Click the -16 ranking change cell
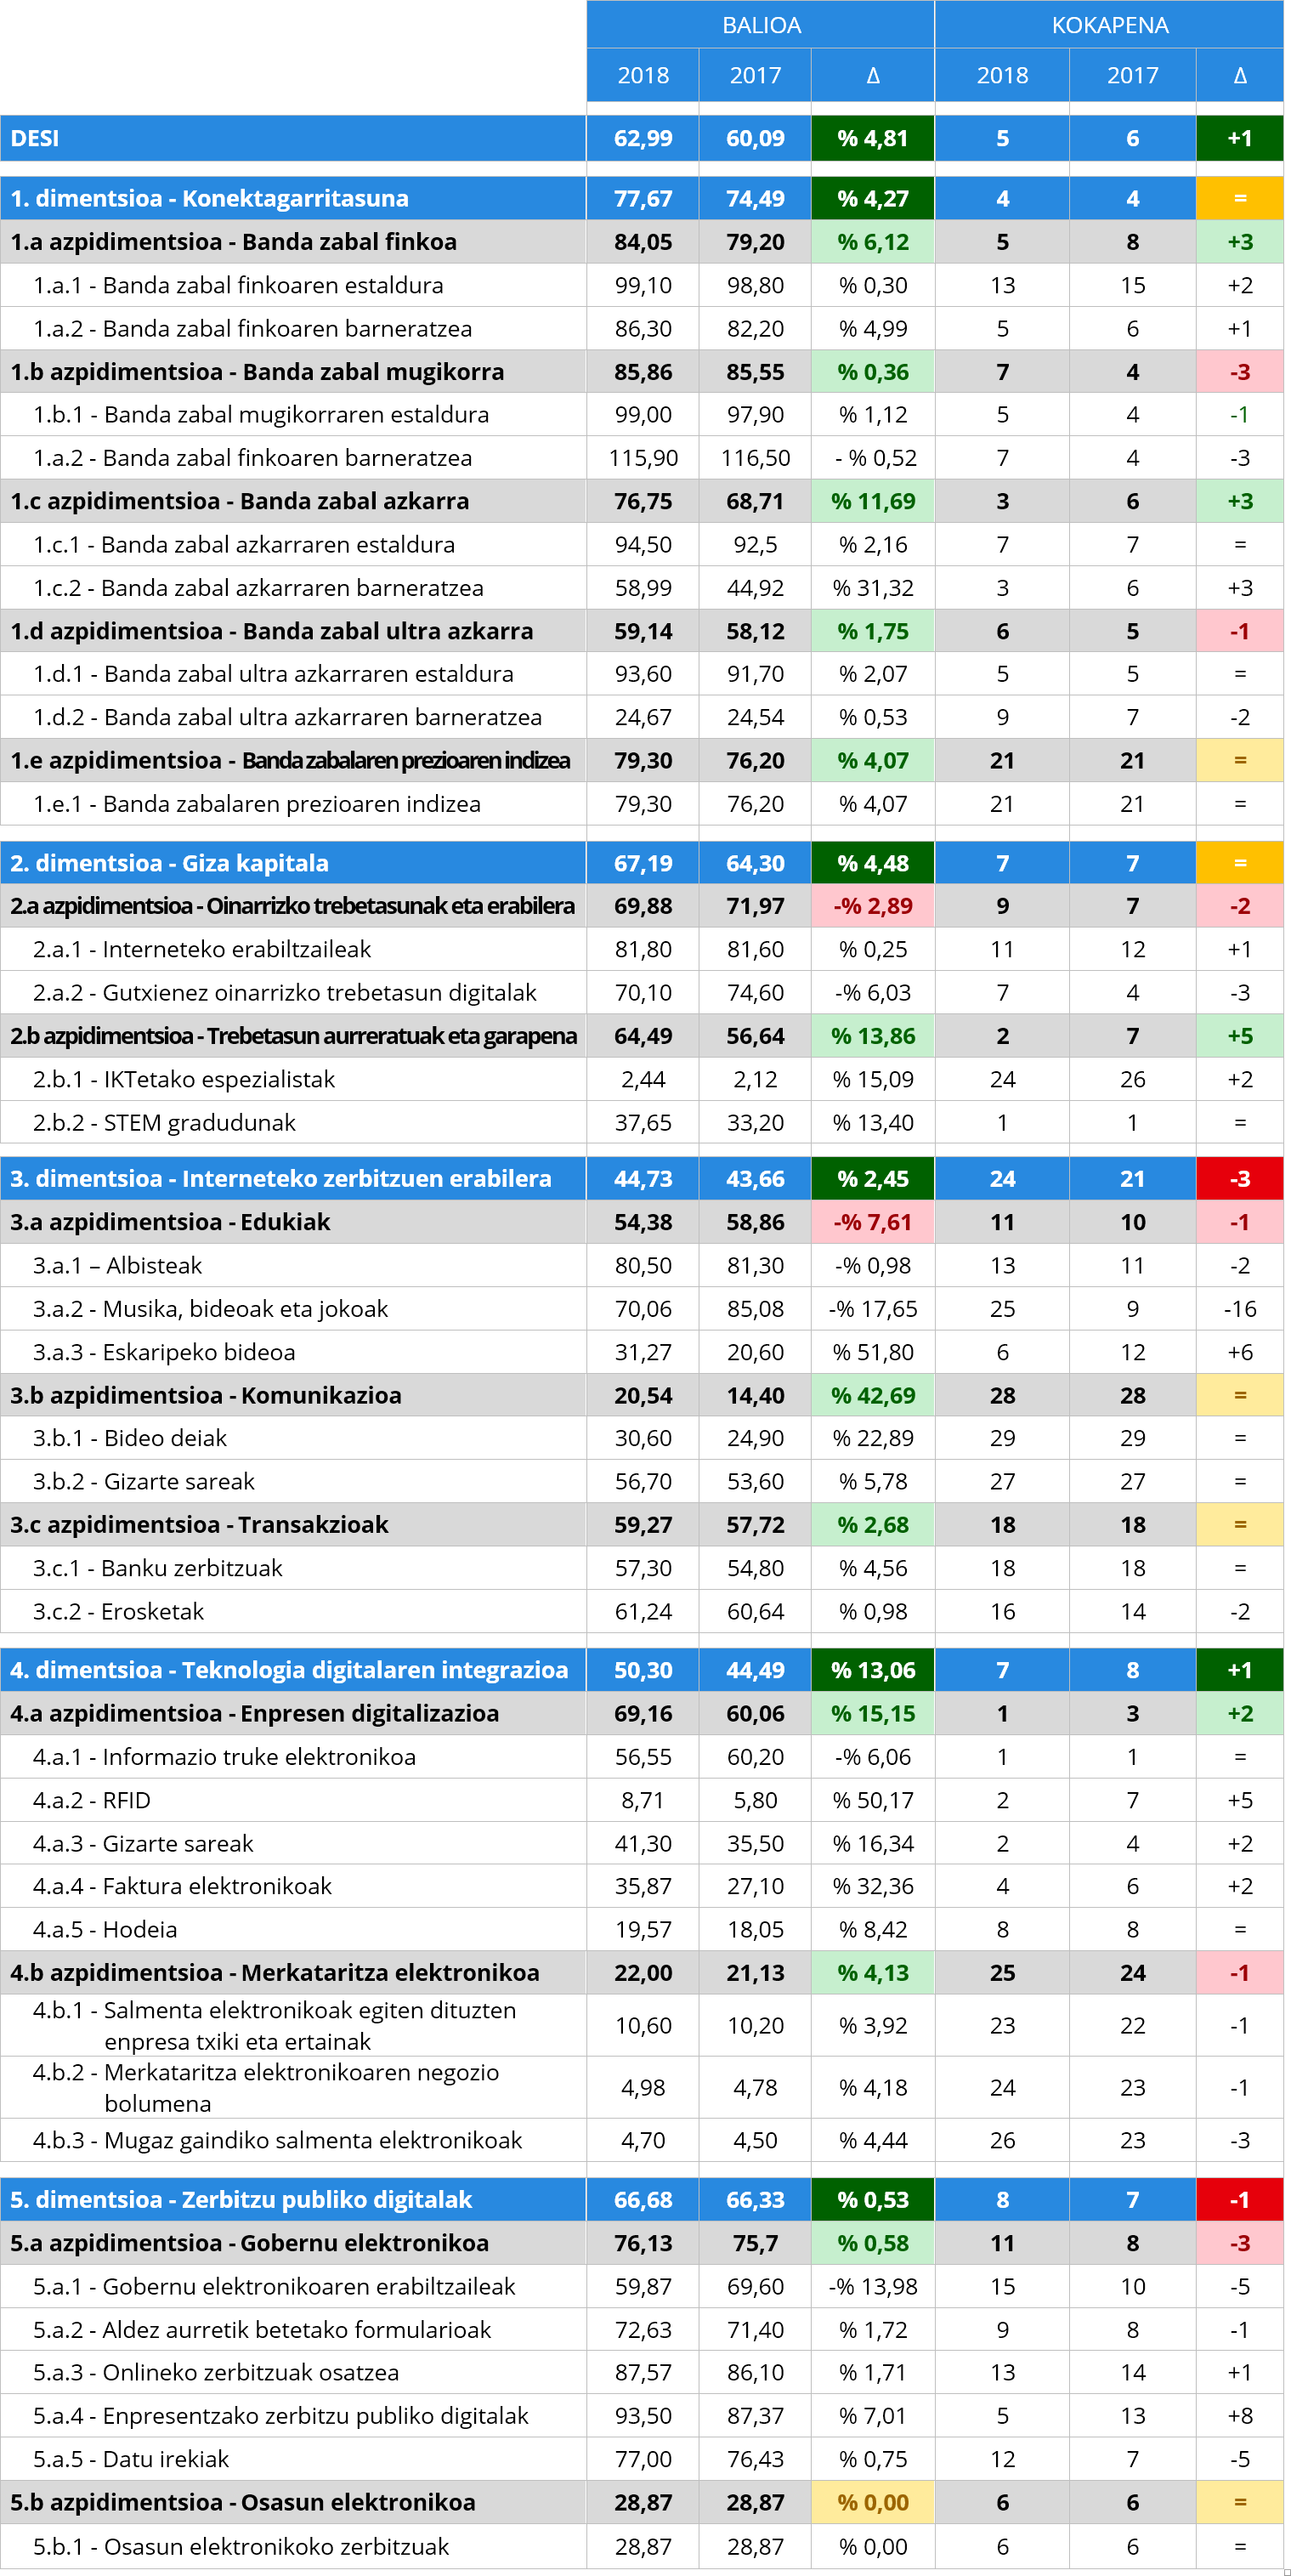The image size is (1291, 2576). click(1239, 1309)
